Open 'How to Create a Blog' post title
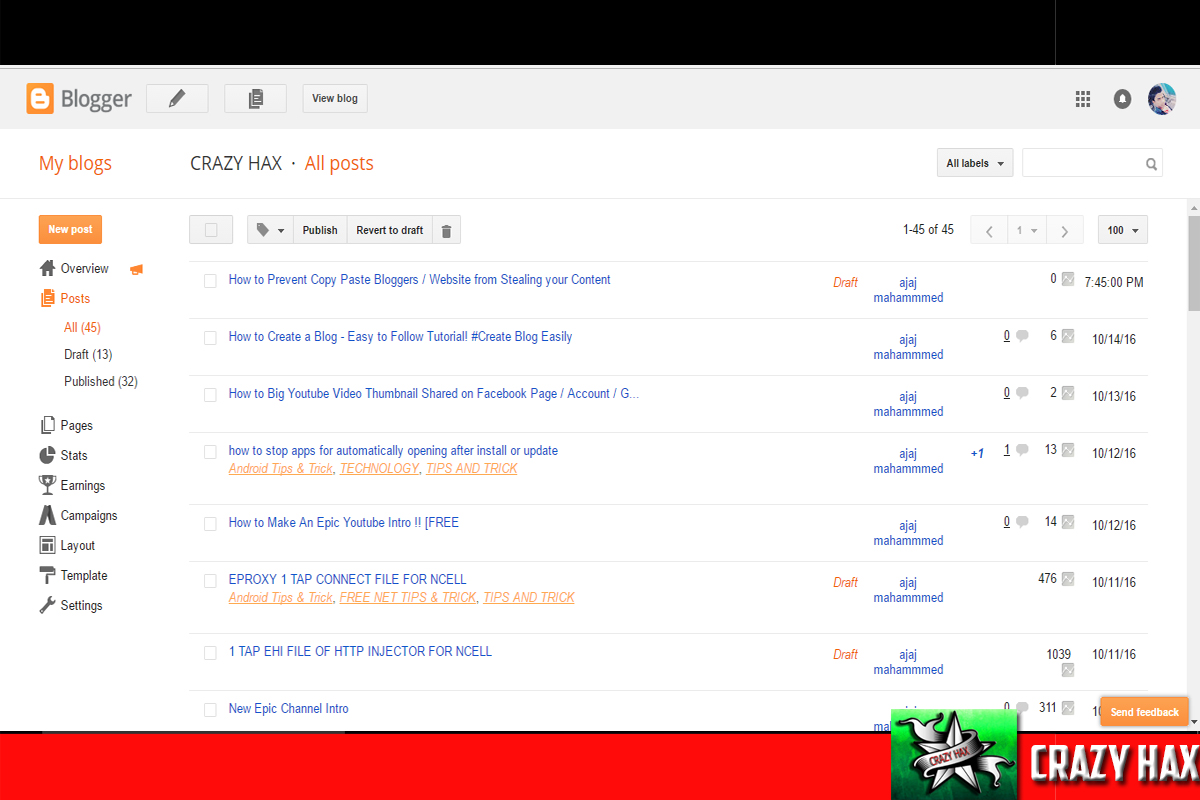1200x800 pixels. [x=400, y=336]
